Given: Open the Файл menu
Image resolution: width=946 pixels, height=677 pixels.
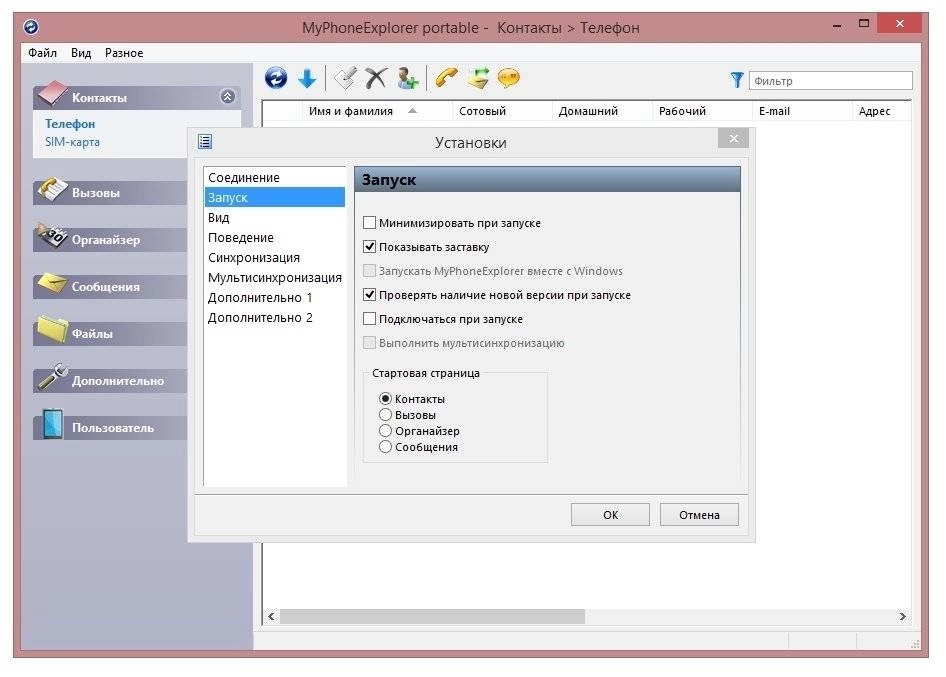Looking at the screenshot, I should 42,52.
